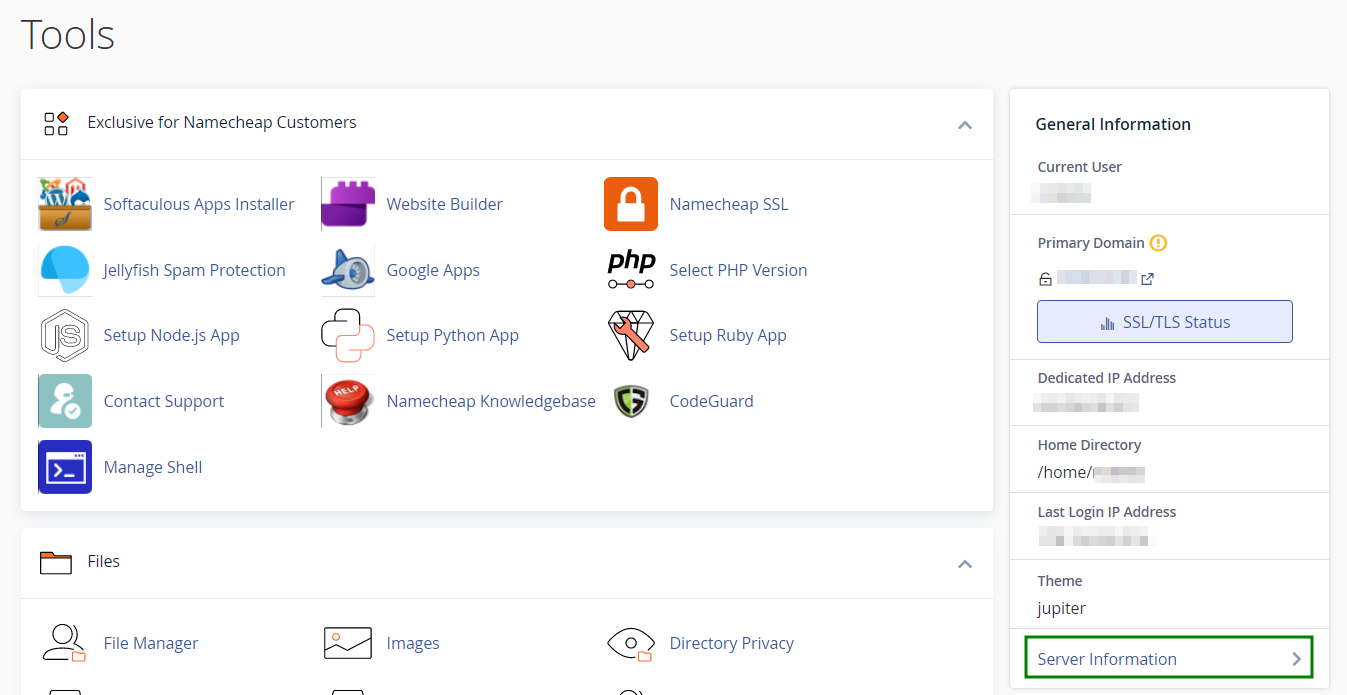Open Contact Support link
This screenshot has height=695, width=1347.
pos(164,401)
